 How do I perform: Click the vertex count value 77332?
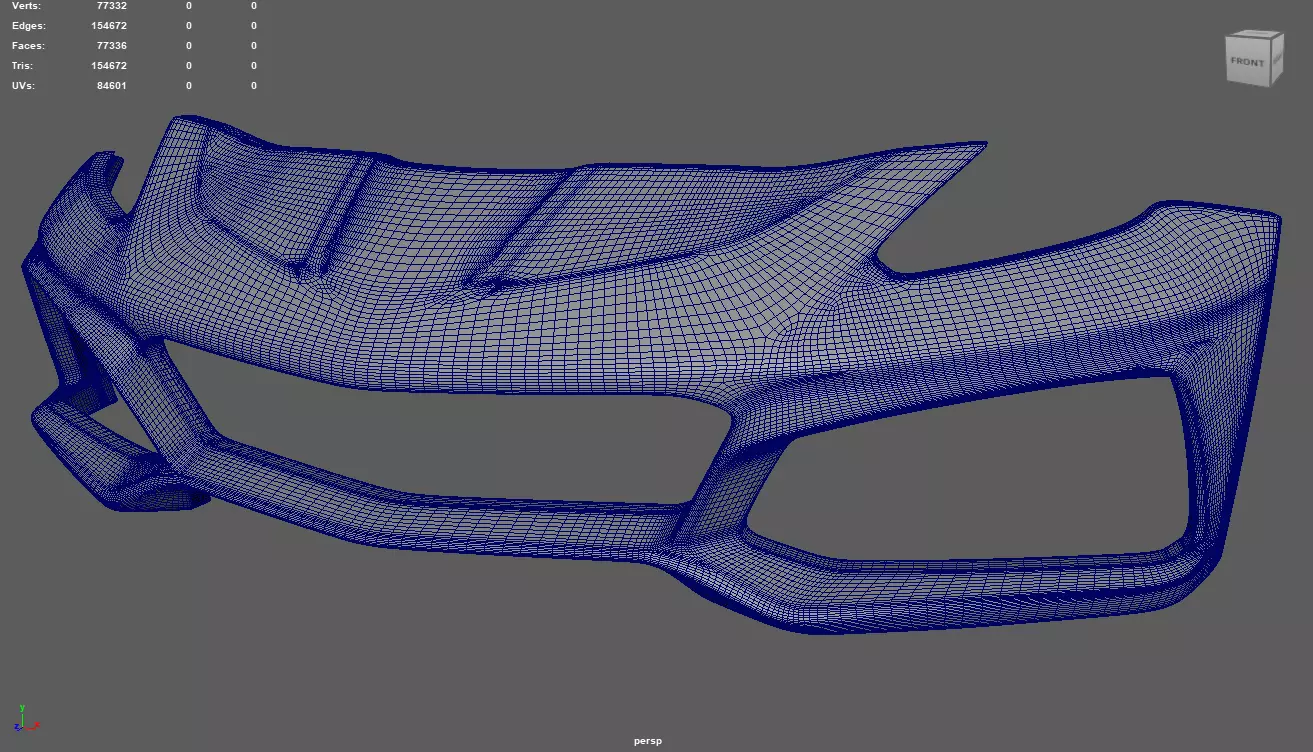(111, 6)
